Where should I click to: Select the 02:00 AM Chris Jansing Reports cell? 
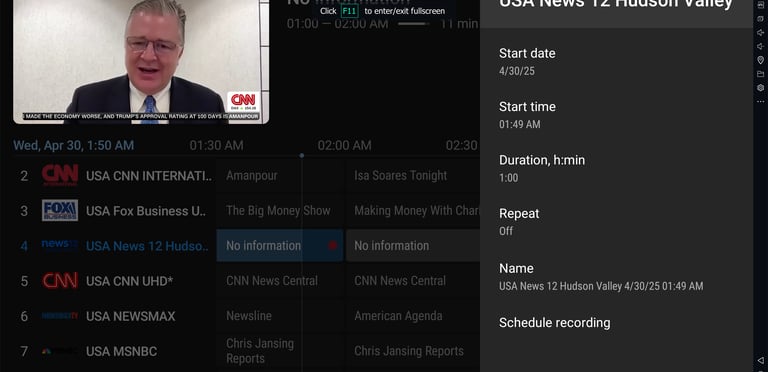click(x=413, y=351)
